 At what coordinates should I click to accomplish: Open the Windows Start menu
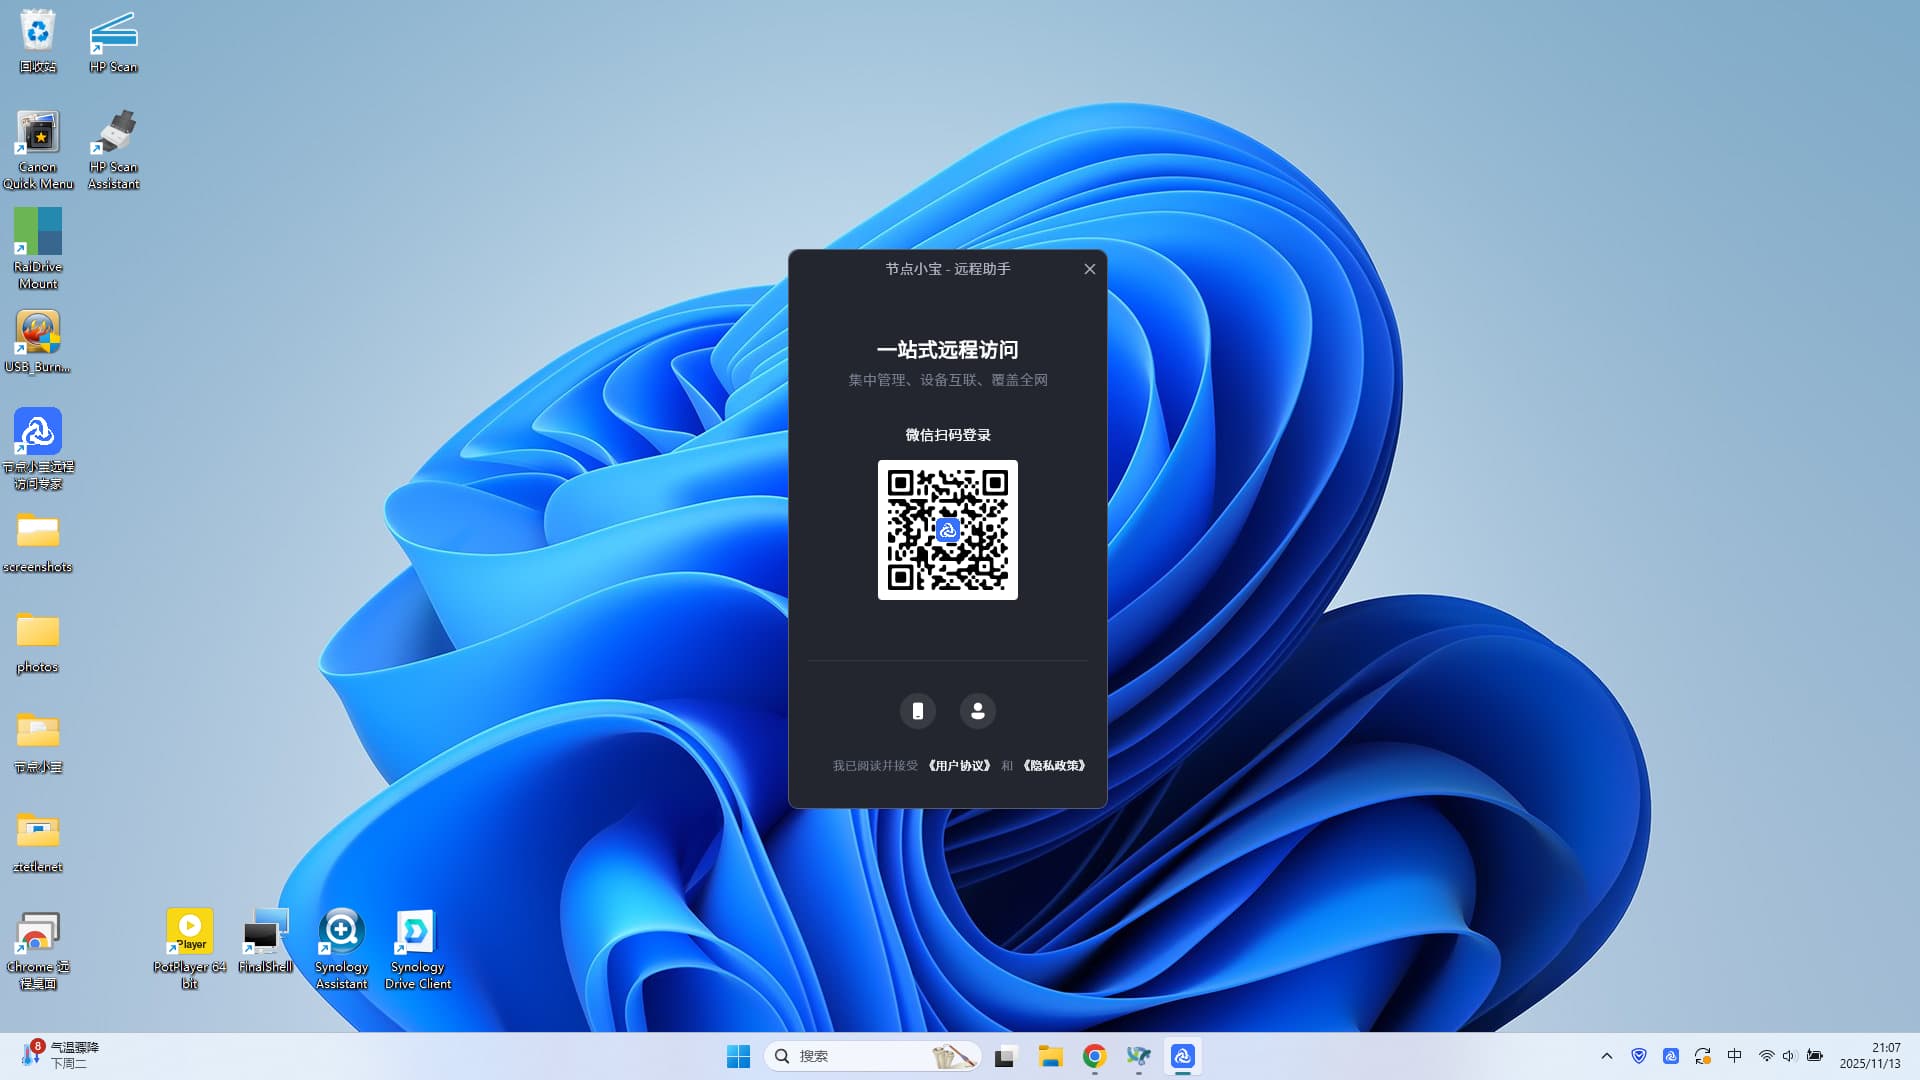click(739, 1055)
